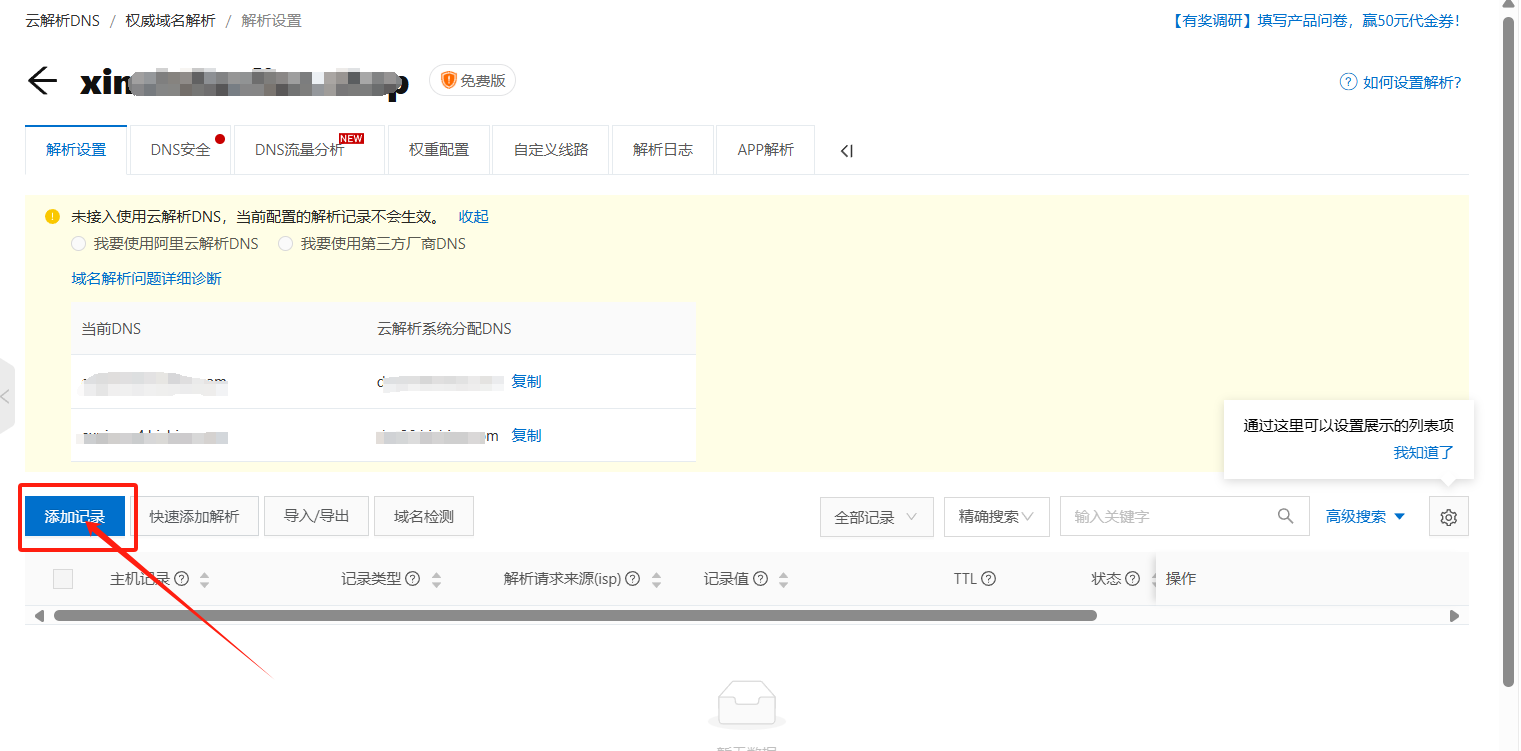Click help icon next to 记录类型 header

(x=412, y=579)
